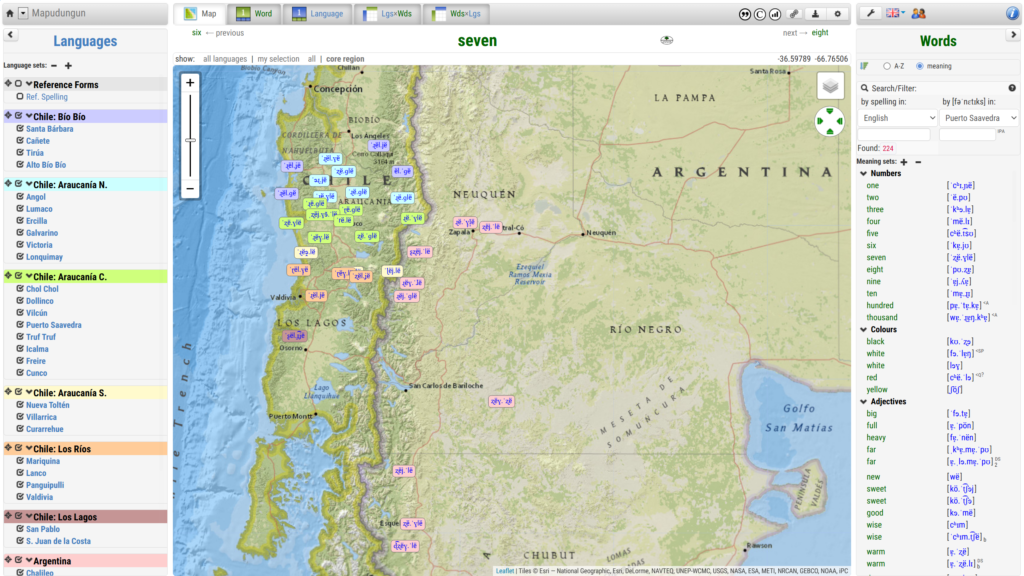Open the English spelling dropdown
The width and height of the screenshot is (1024, 576).
click(897, 118)
